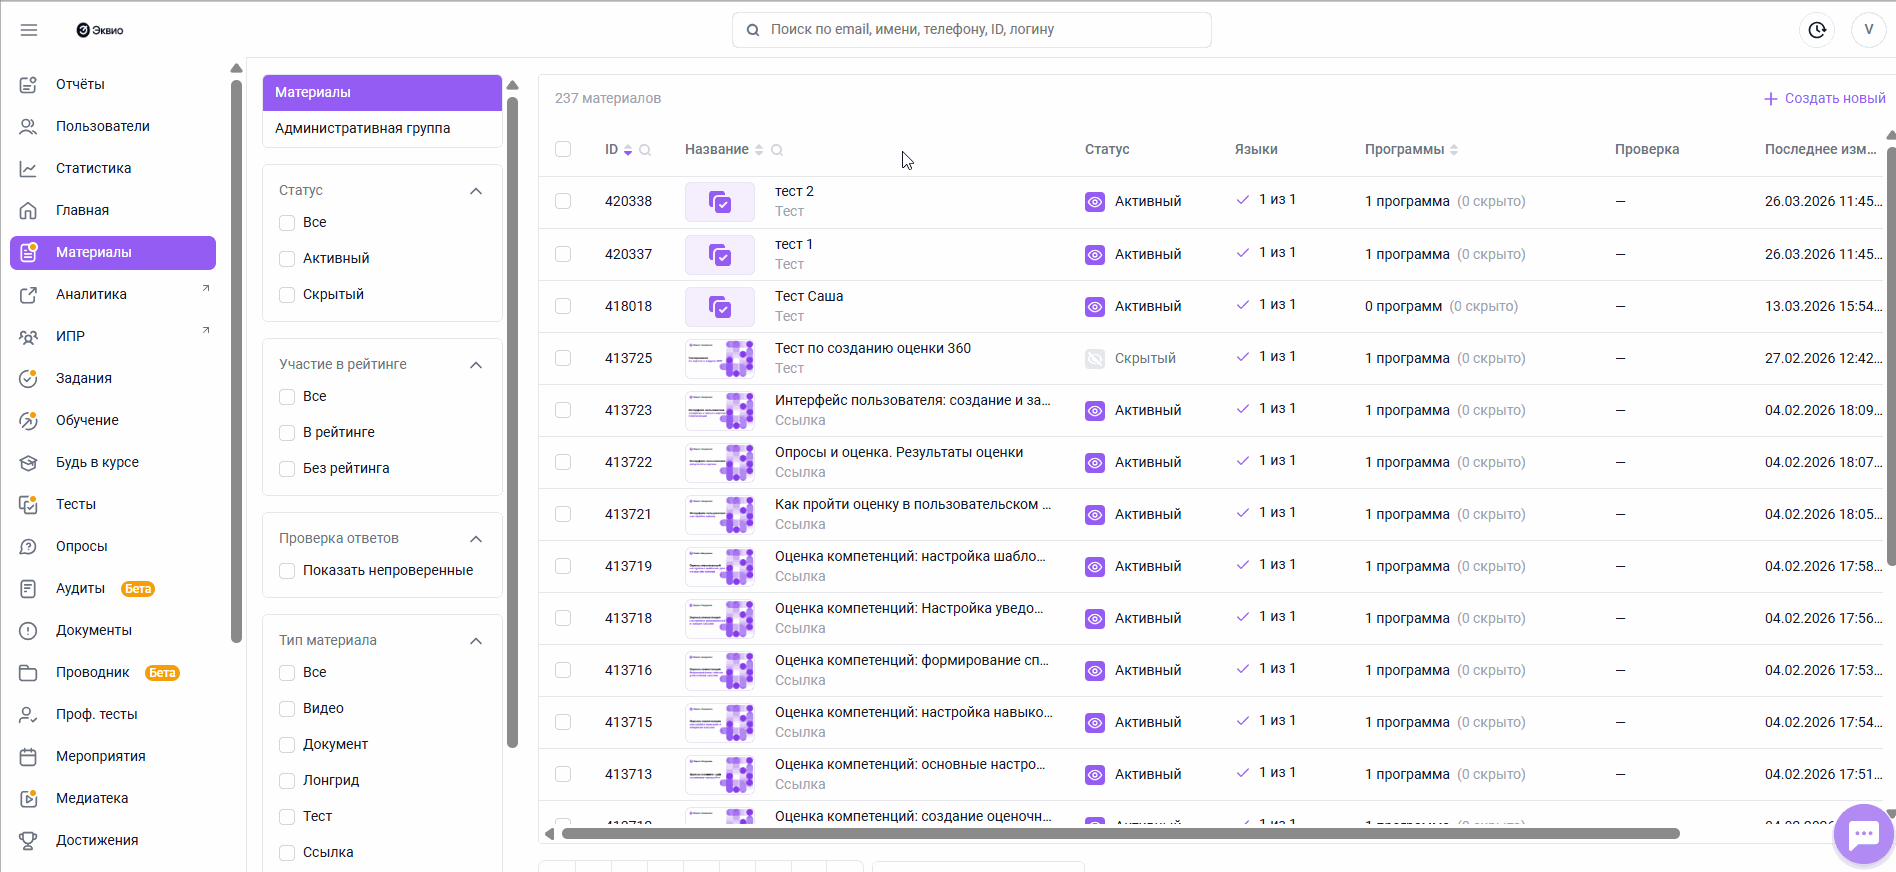Collapse the Участие в рейтинге section

coord(476,365)
